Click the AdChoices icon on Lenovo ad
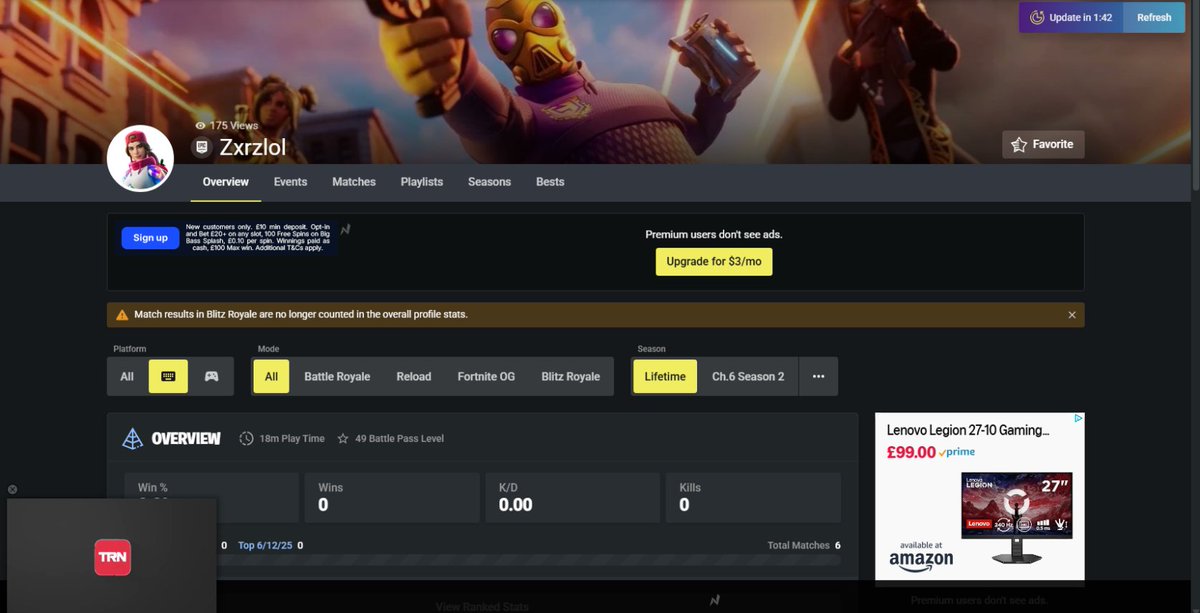Screen dimensions: 1200x613 [x=1079, y=419]
